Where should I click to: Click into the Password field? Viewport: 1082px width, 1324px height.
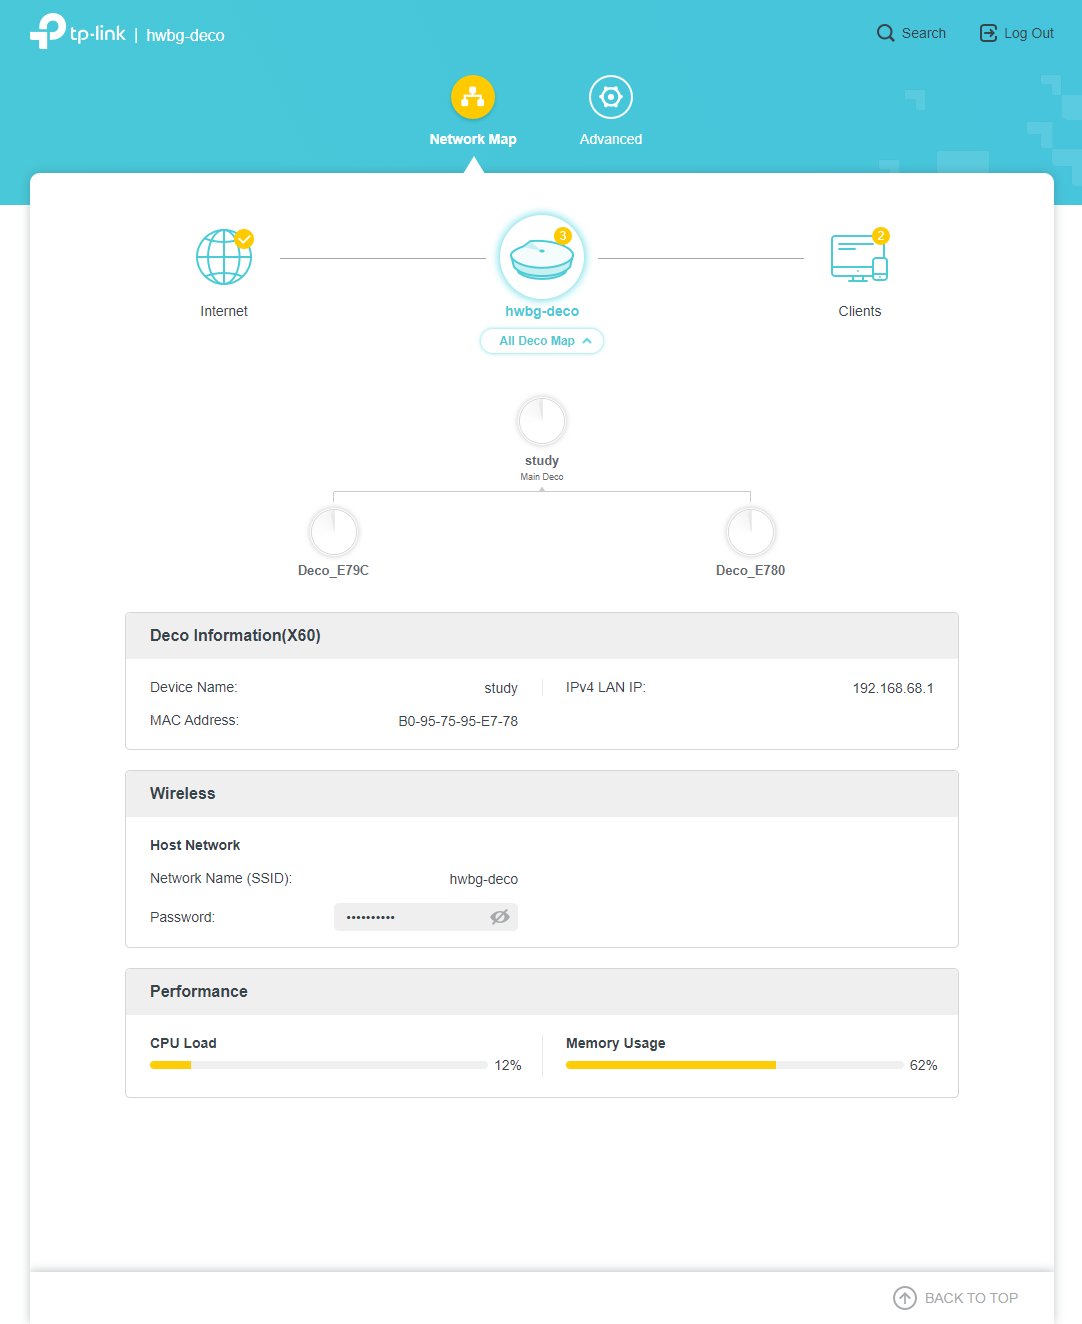point(426,917)
